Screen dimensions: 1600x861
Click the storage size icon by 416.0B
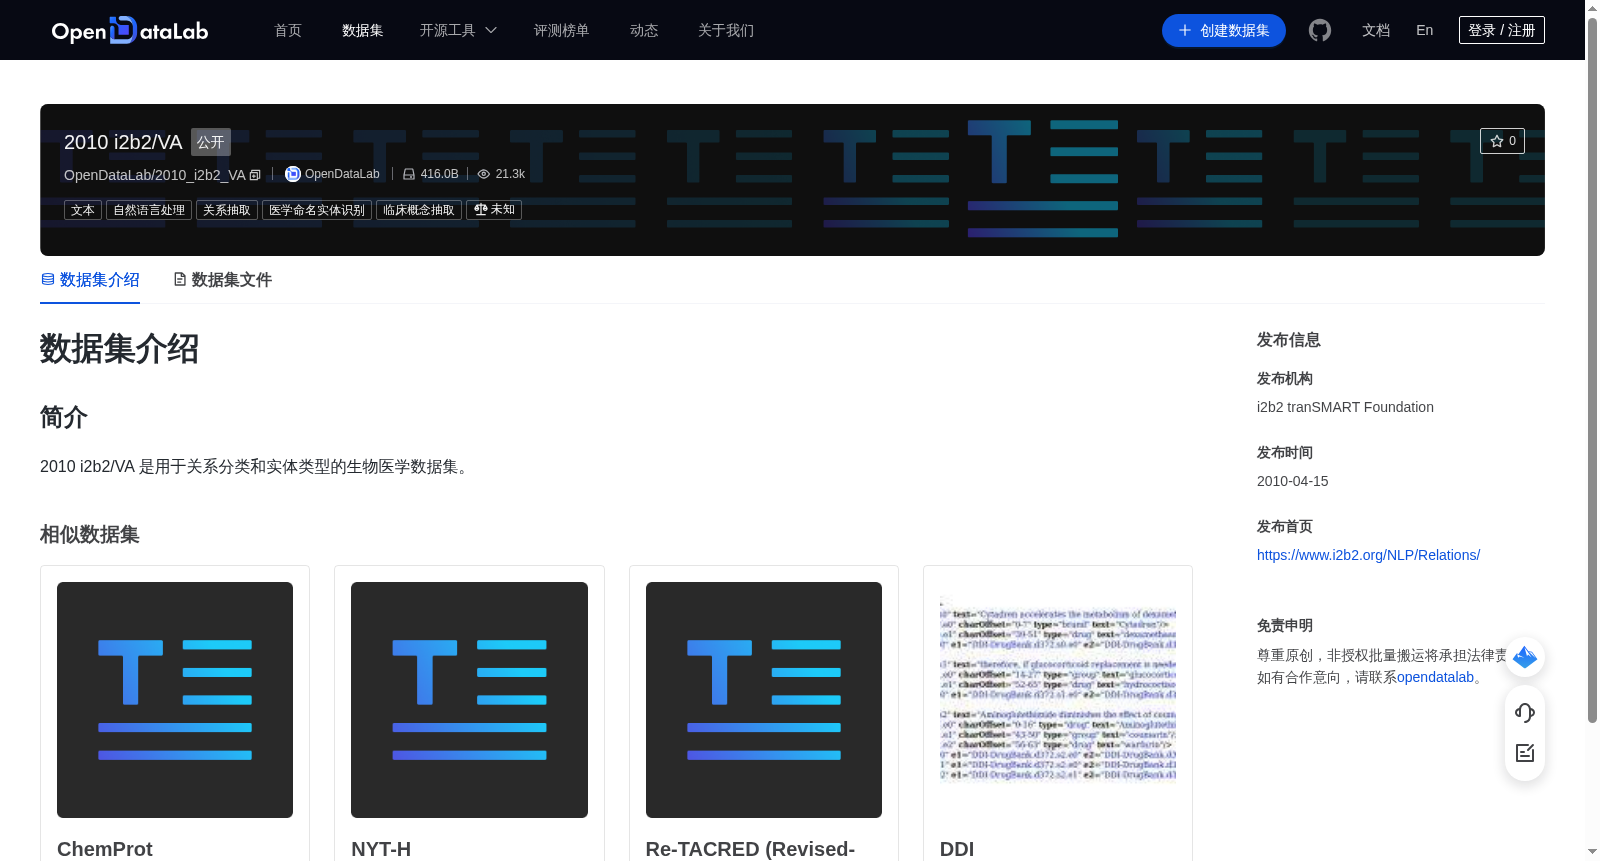coord(409,174)
